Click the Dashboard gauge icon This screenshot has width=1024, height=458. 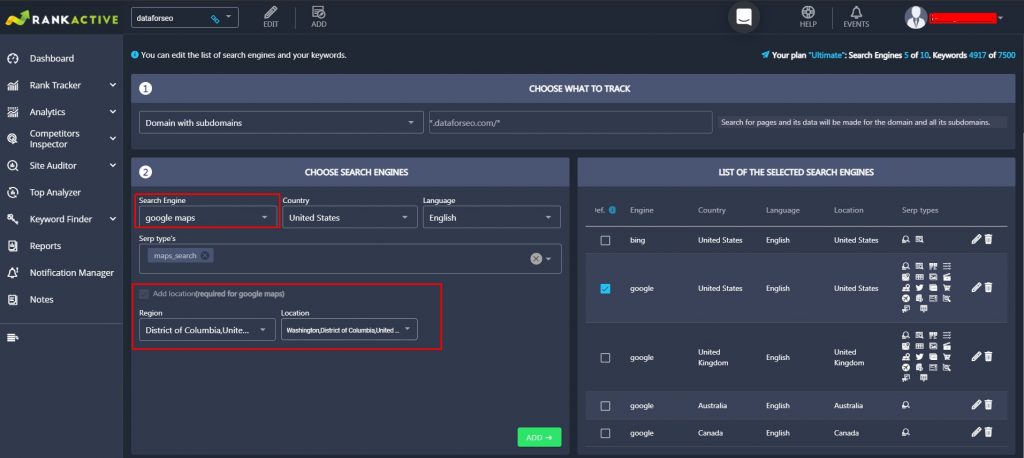[12, 59]
